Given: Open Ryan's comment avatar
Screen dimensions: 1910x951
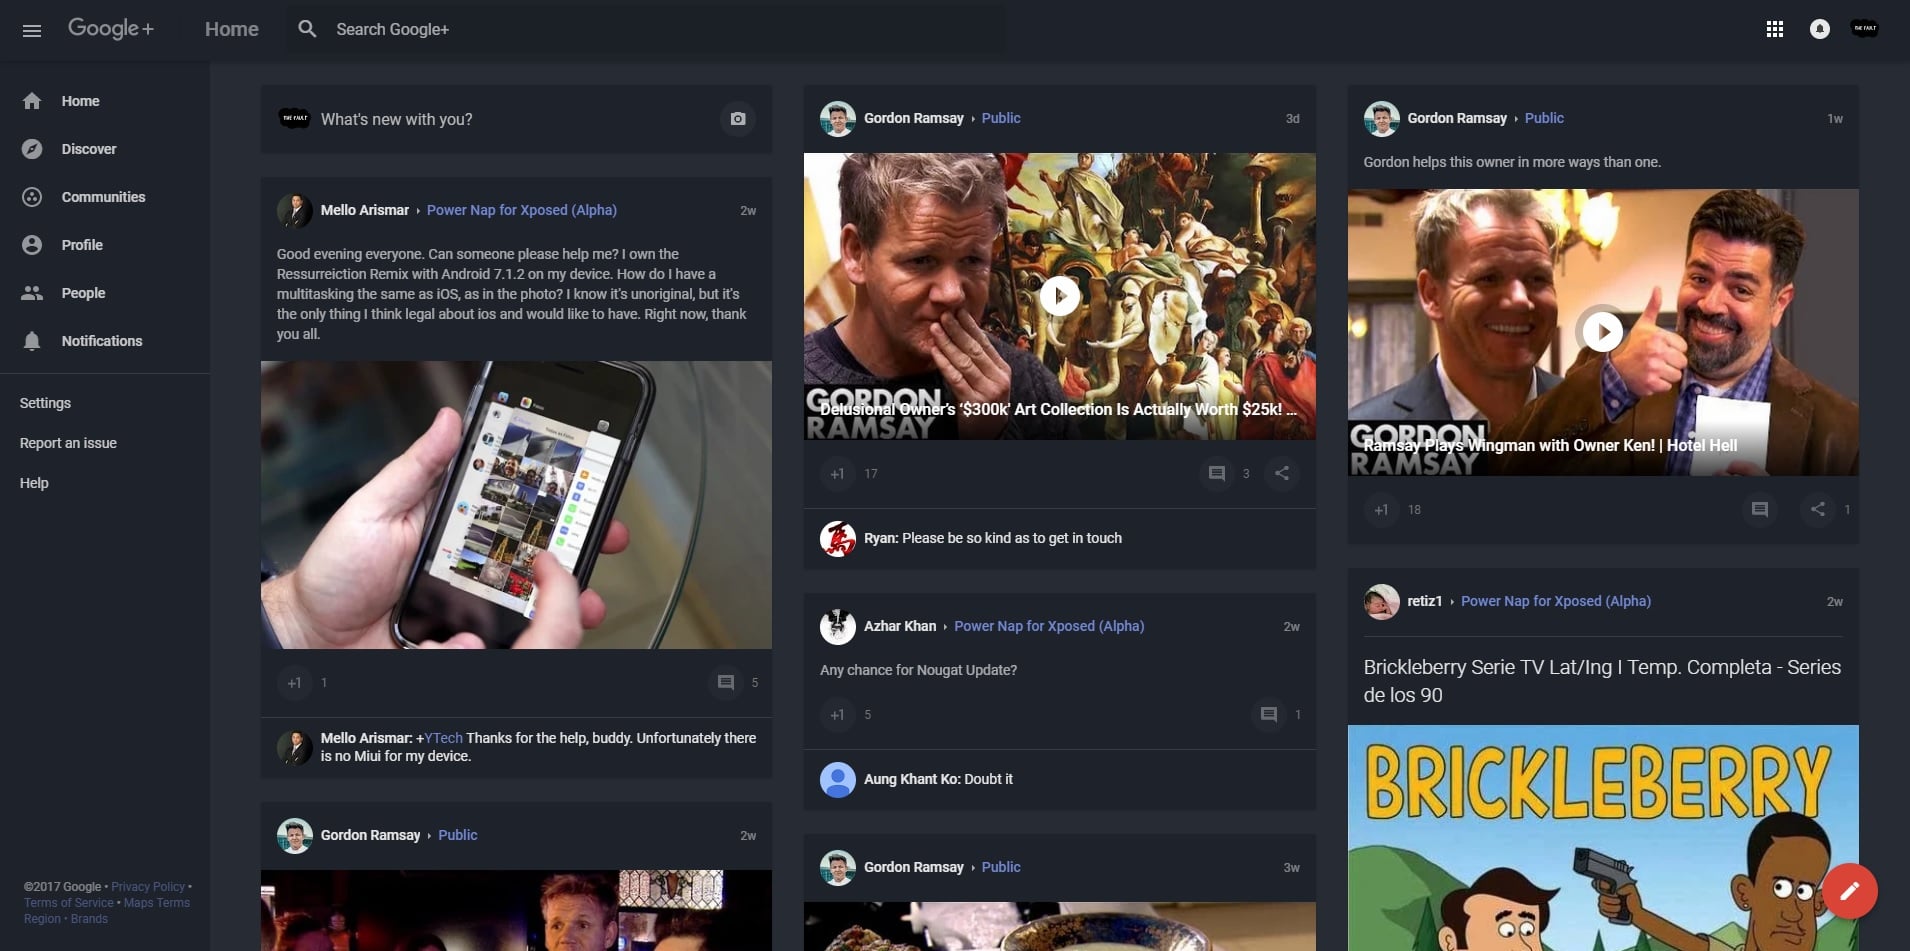Looking at the screenshot, I should tap(838, 539).
